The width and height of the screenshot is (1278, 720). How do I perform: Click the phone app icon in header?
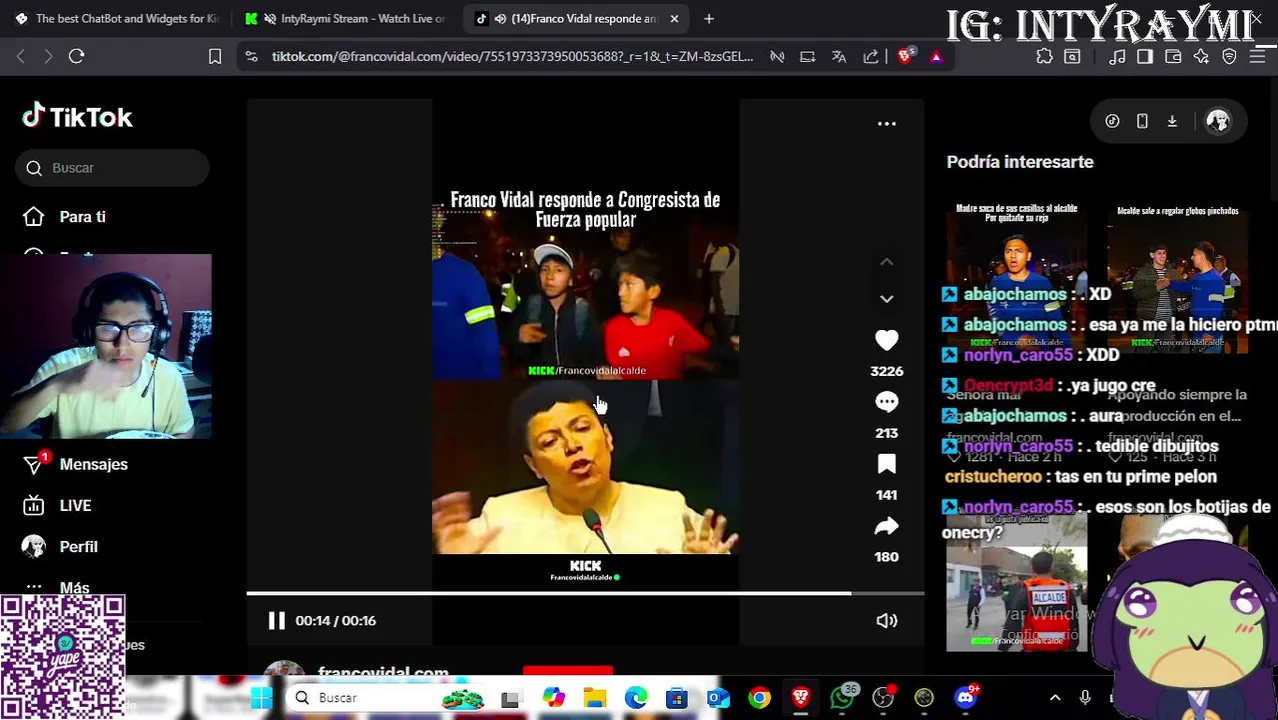tap(1142, 121)
